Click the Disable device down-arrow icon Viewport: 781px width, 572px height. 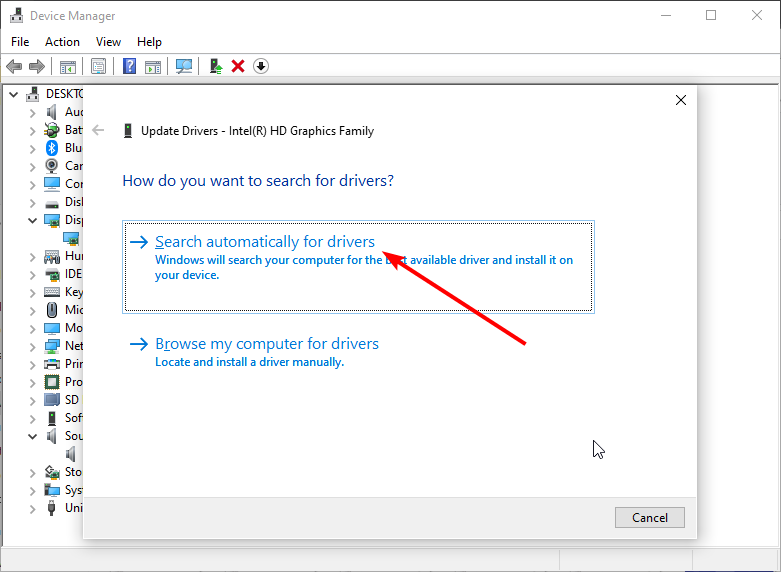click(x=261, y=66)
